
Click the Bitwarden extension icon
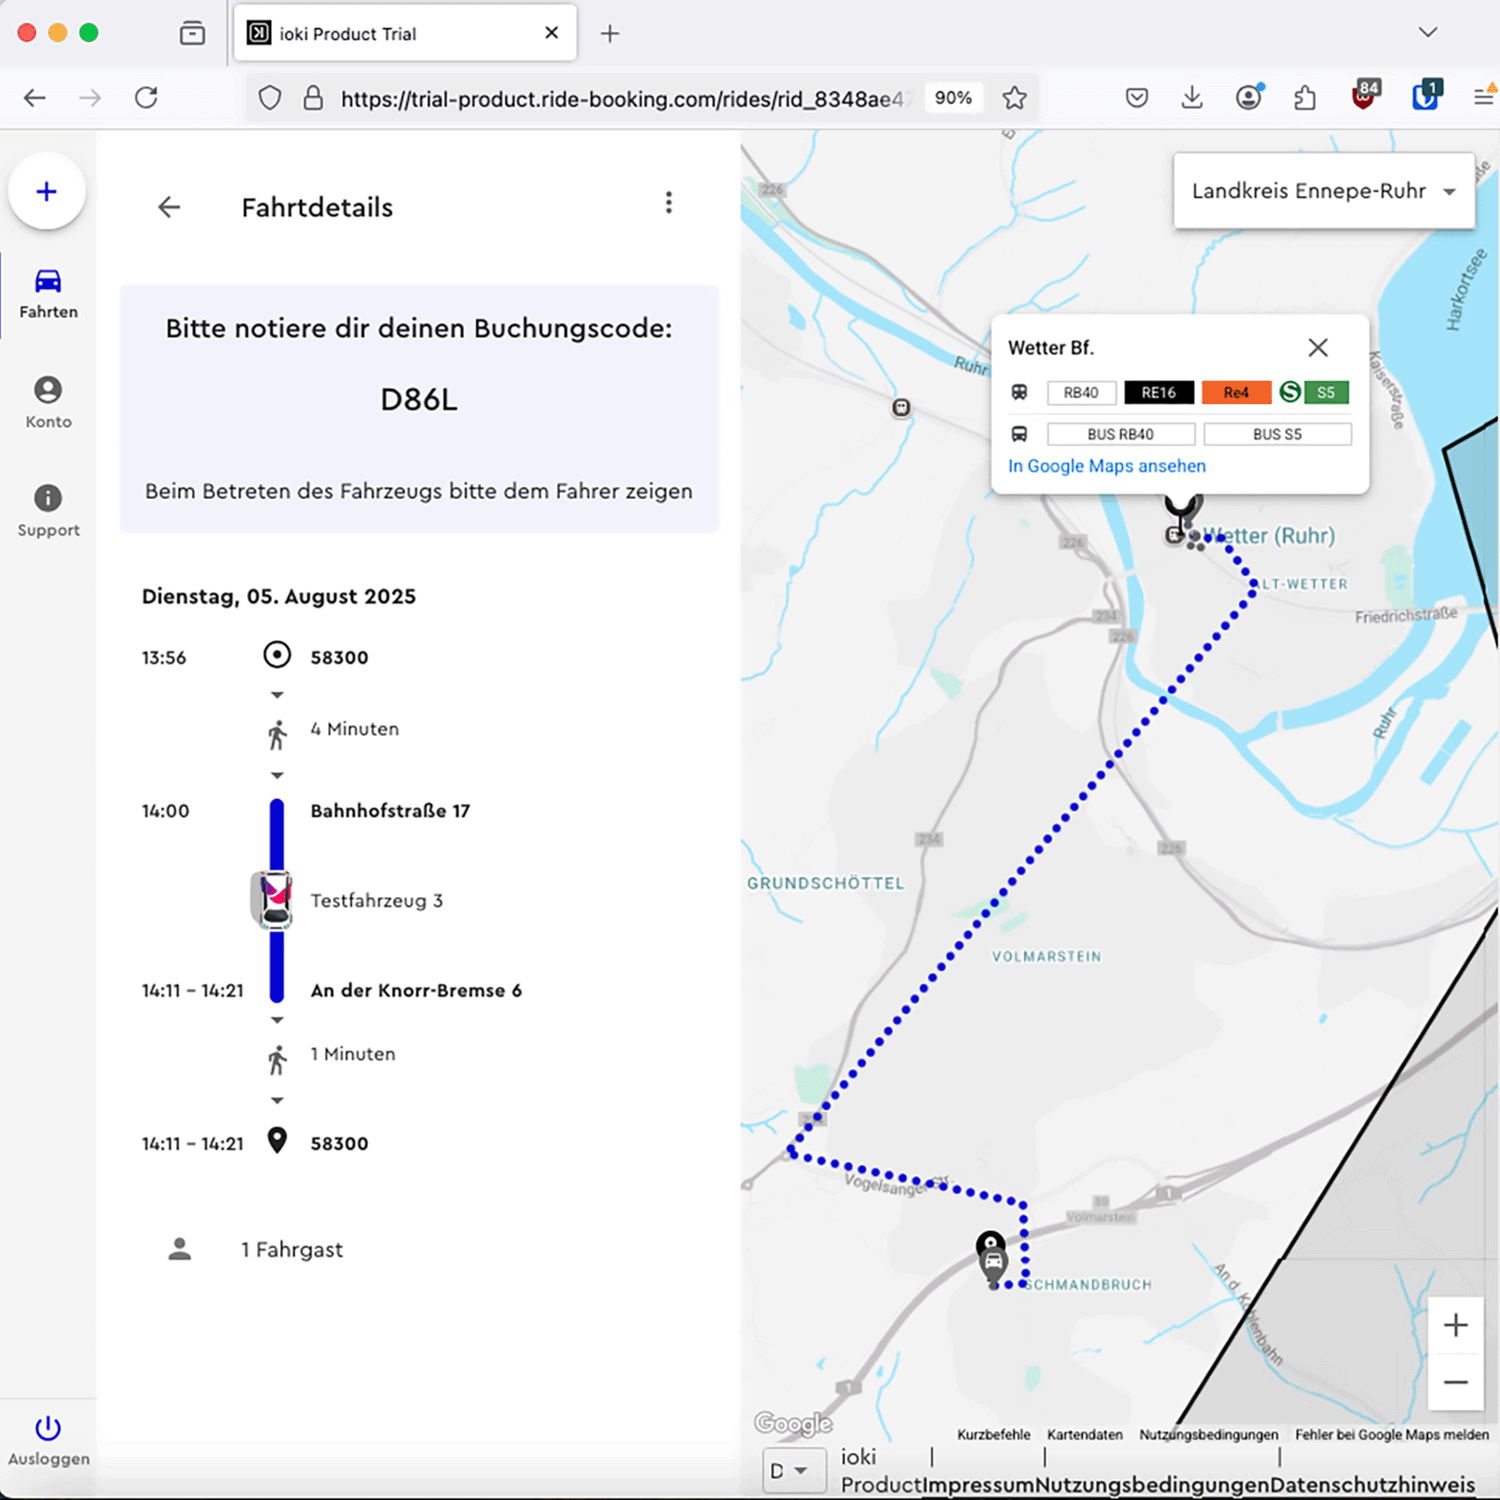pos(1426,95)
